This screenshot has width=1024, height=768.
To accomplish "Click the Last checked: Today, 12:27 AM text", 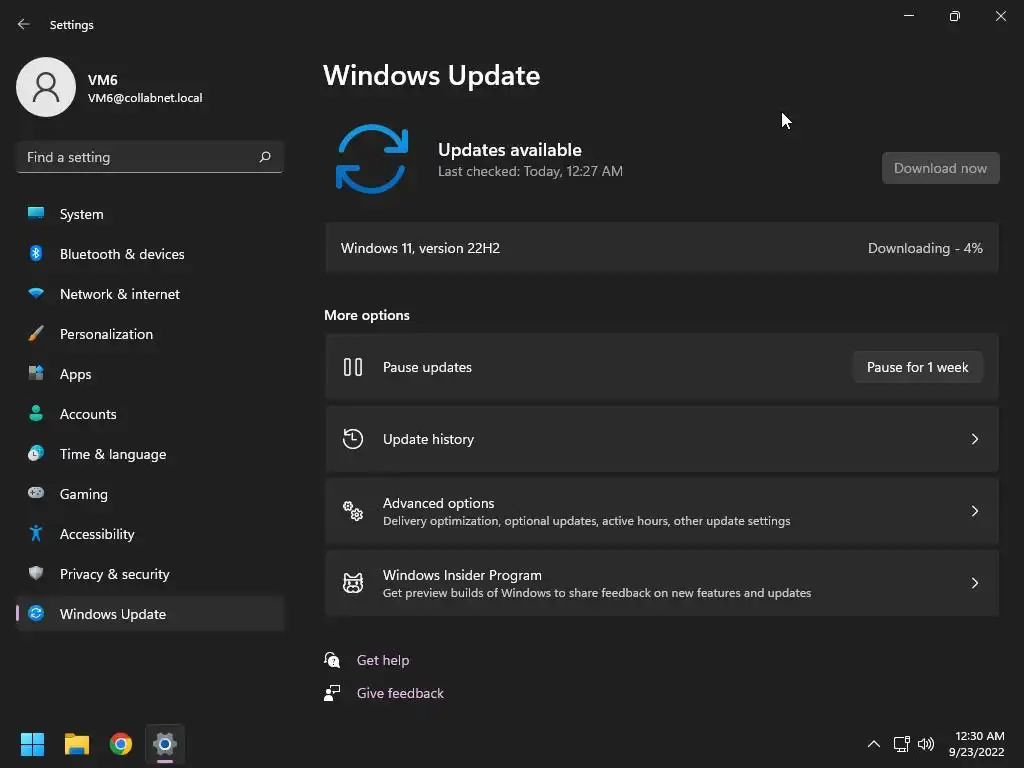I will (530, 171).
